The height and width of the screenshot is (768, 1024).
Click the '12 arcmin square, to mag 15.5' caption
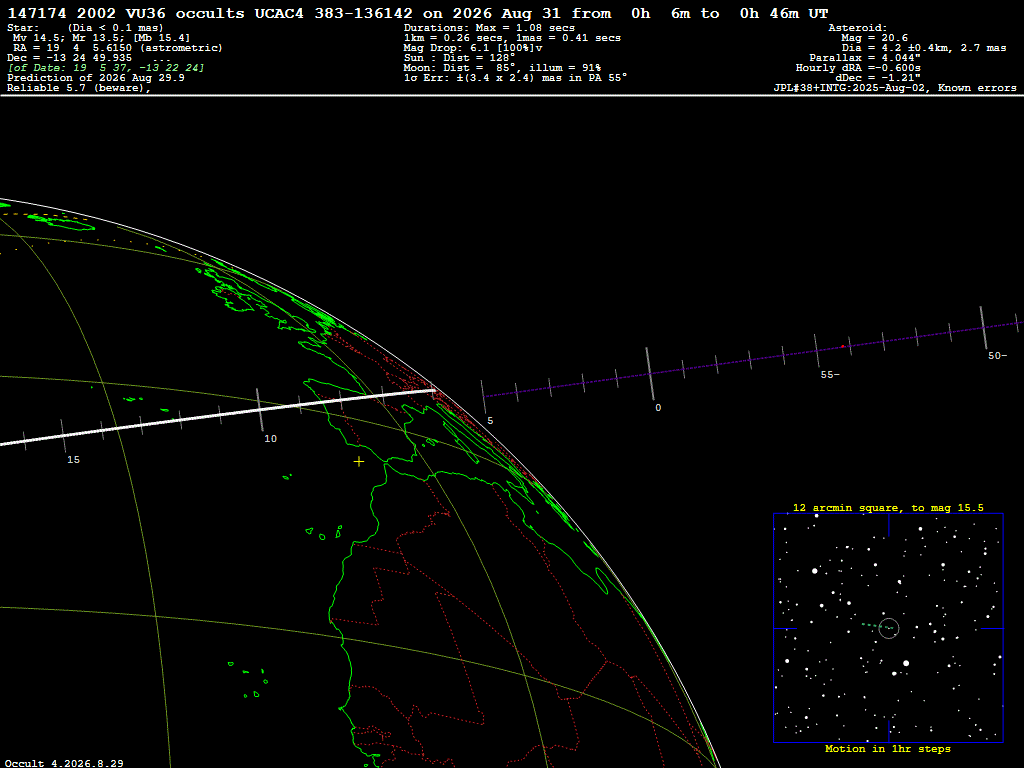pyautogui.click(x=888, y=507)
